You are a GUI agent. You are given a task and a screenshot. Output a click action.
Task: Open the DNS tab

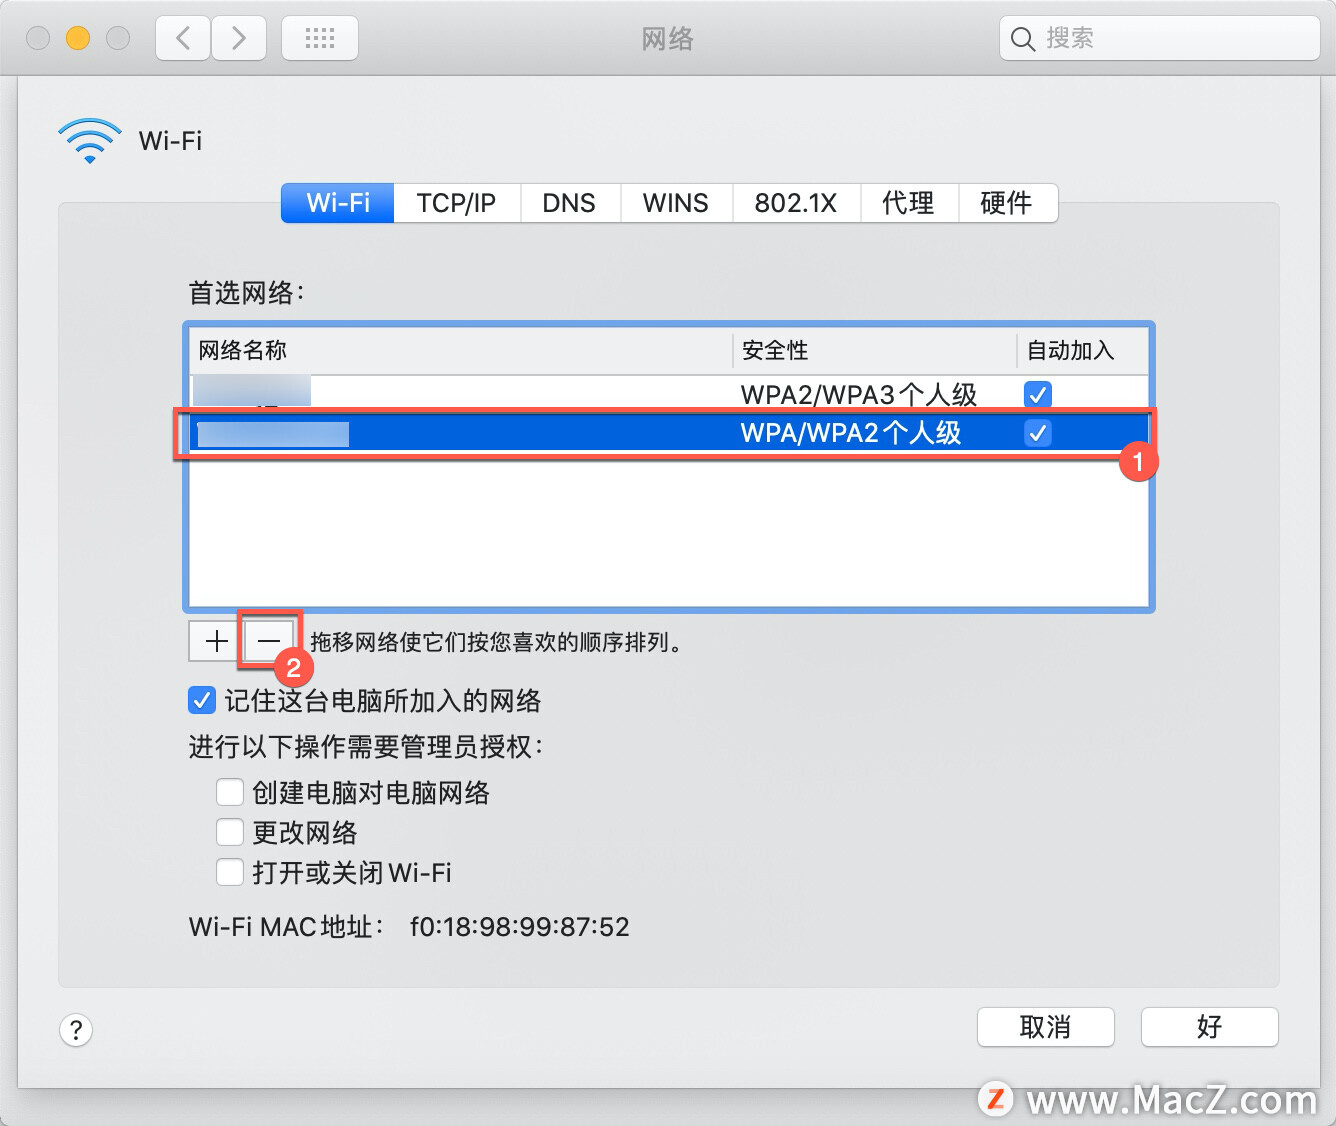(569, 203)
